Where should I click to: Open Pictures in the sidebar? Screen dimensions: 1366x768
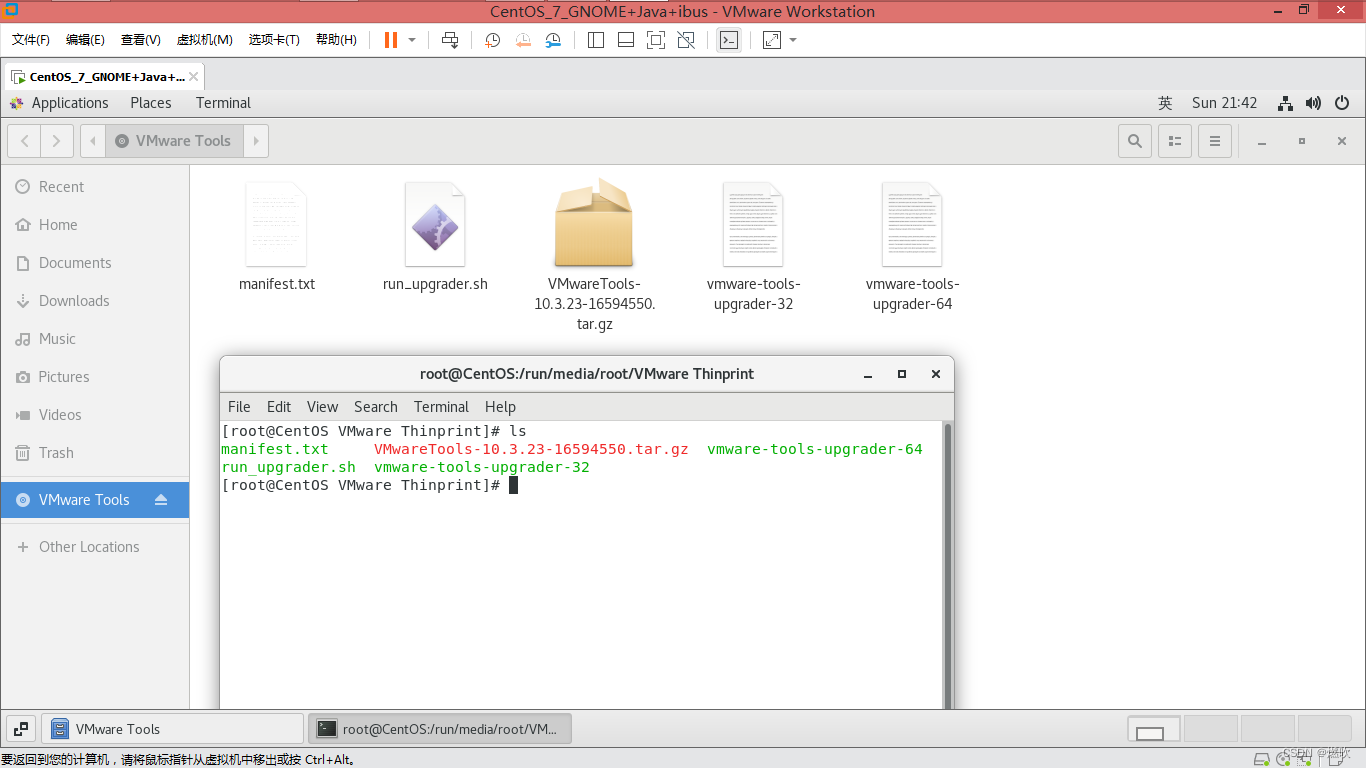point(95,377)
